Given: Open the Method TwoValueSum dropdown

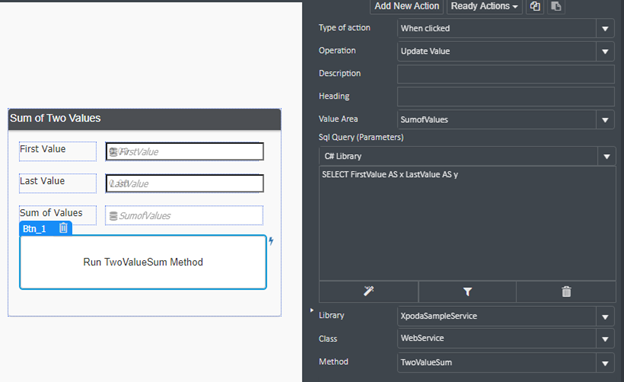Looking at the screenshot, I should (605, 363).
